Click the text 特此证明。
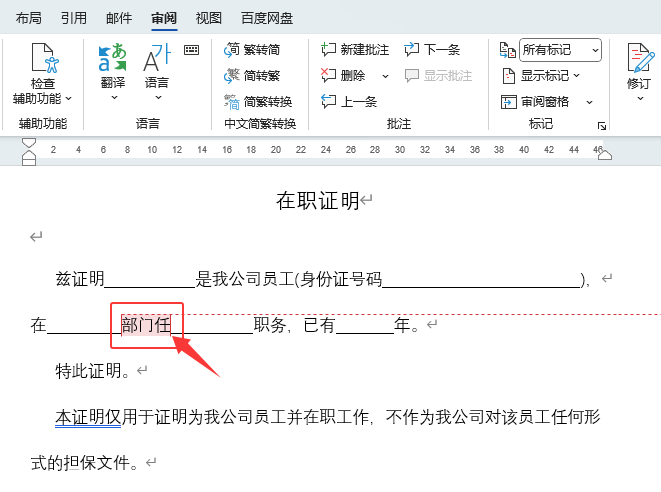661x492 pixels. pos(93,371)
